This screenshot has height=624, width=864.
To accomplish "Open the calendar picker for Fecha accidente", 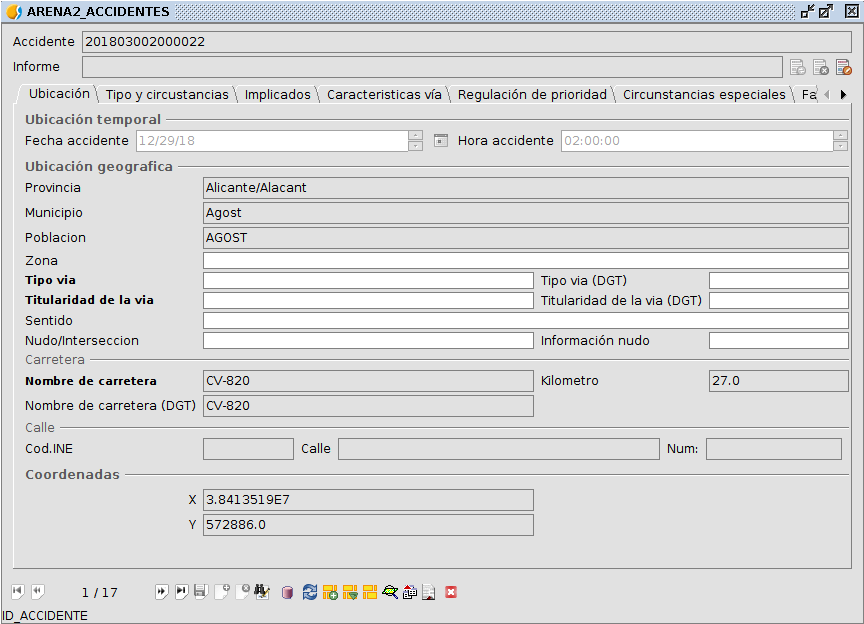I will tap(441, 141).
